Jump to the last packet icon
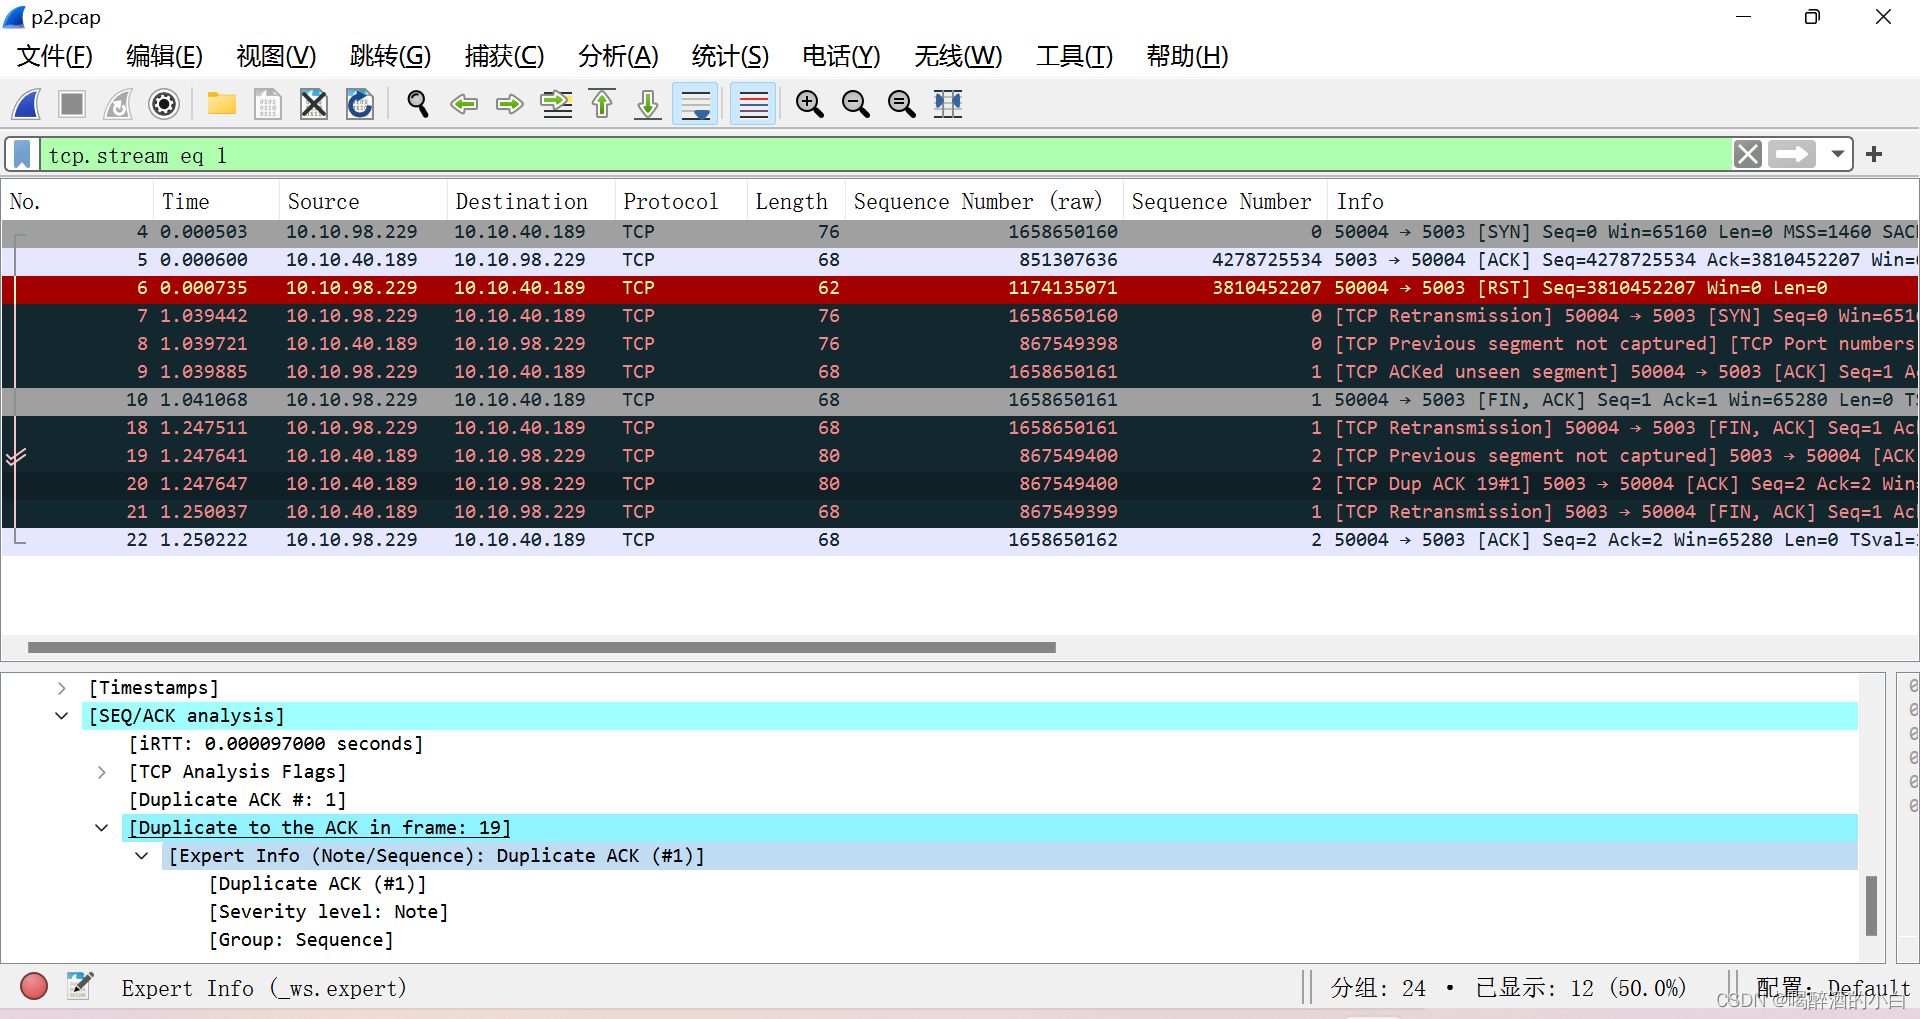The image size is (1920, 1019). (648, 104)
